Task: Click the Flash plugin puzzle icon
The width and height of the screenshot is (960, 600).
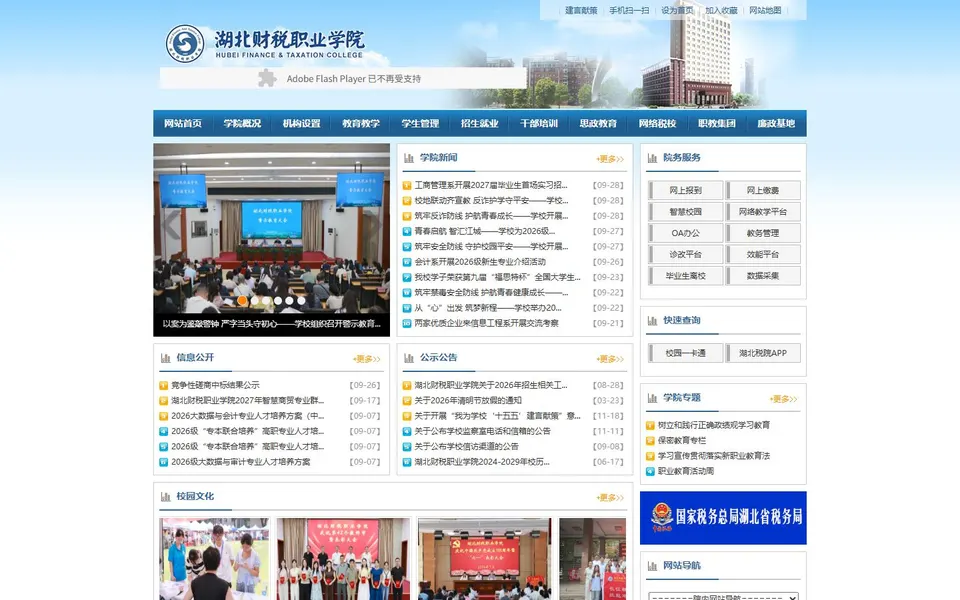Action: tap(267, 78)
